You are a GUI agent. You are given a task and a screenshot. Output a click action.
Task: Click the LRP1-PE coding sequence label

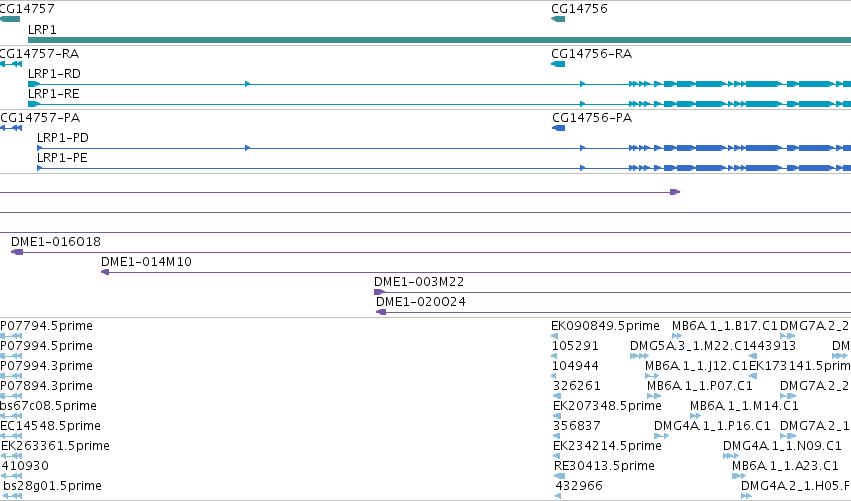62,158
